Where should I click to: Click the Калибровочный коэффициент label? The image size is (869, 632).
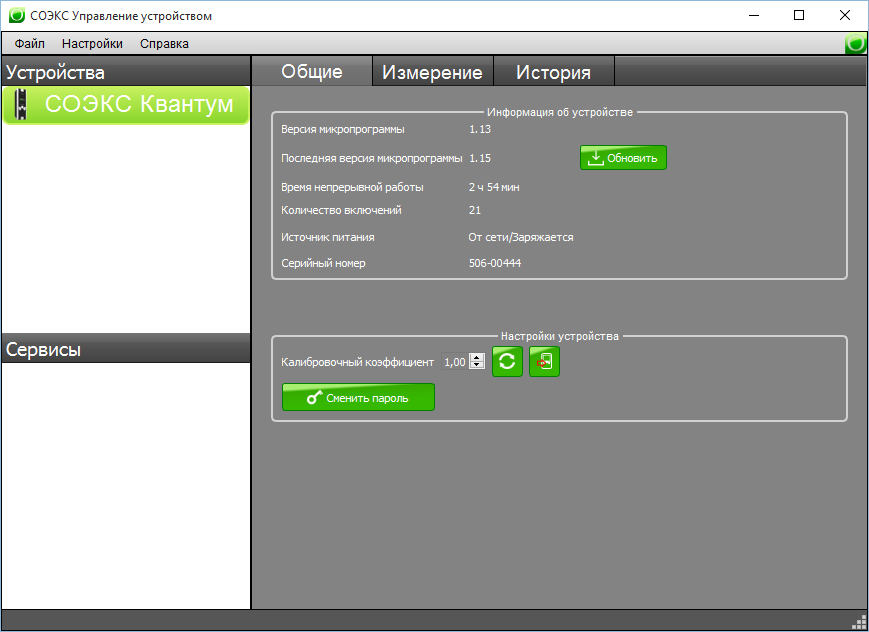pos(357,362)
